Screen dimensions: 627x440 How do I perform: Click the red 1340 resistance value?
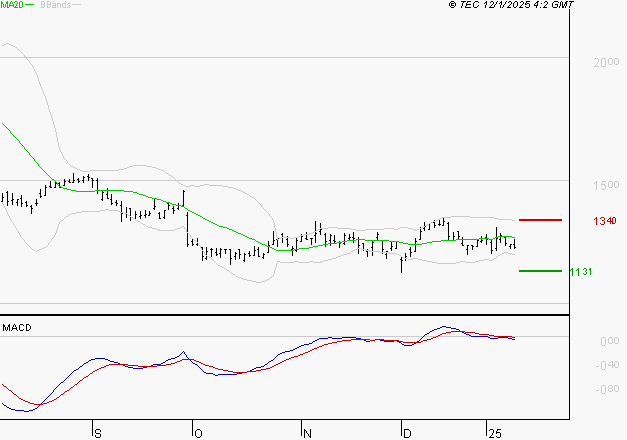coord(605,221)
